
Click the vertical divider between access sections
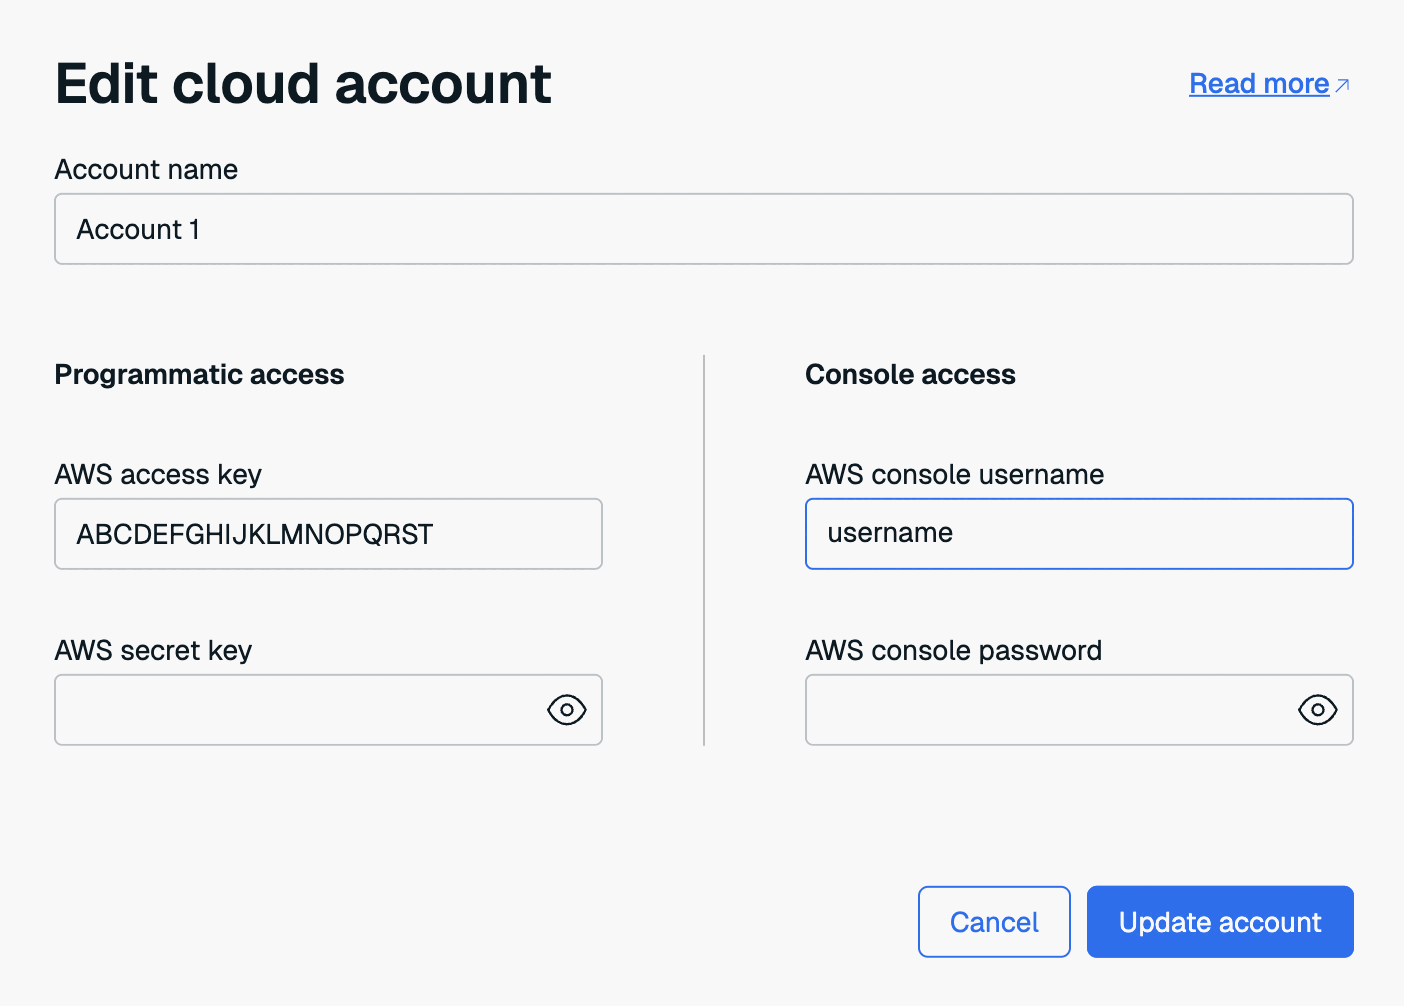click(704, 550)
